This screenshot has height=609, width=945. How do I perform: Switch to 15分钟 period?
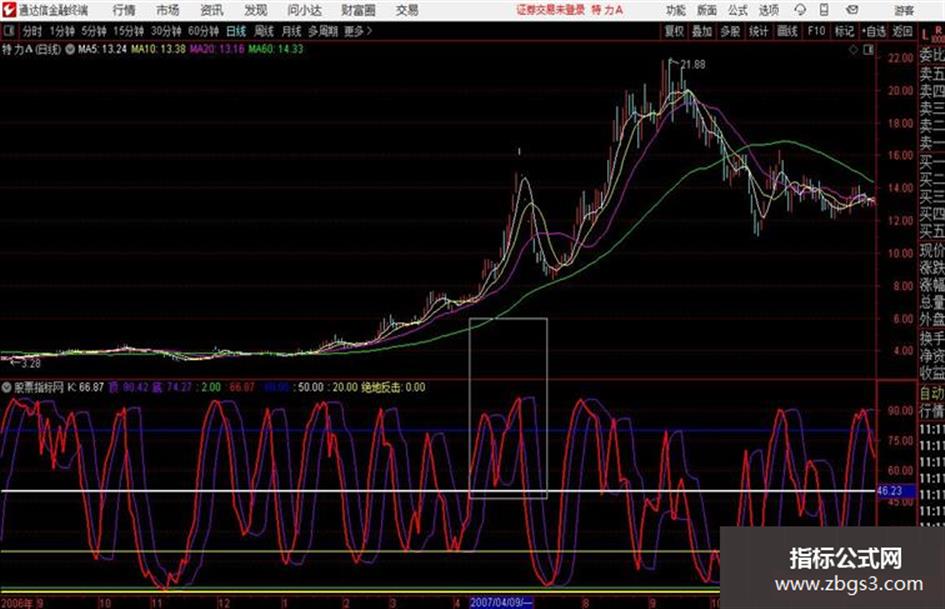coord(129,31)
